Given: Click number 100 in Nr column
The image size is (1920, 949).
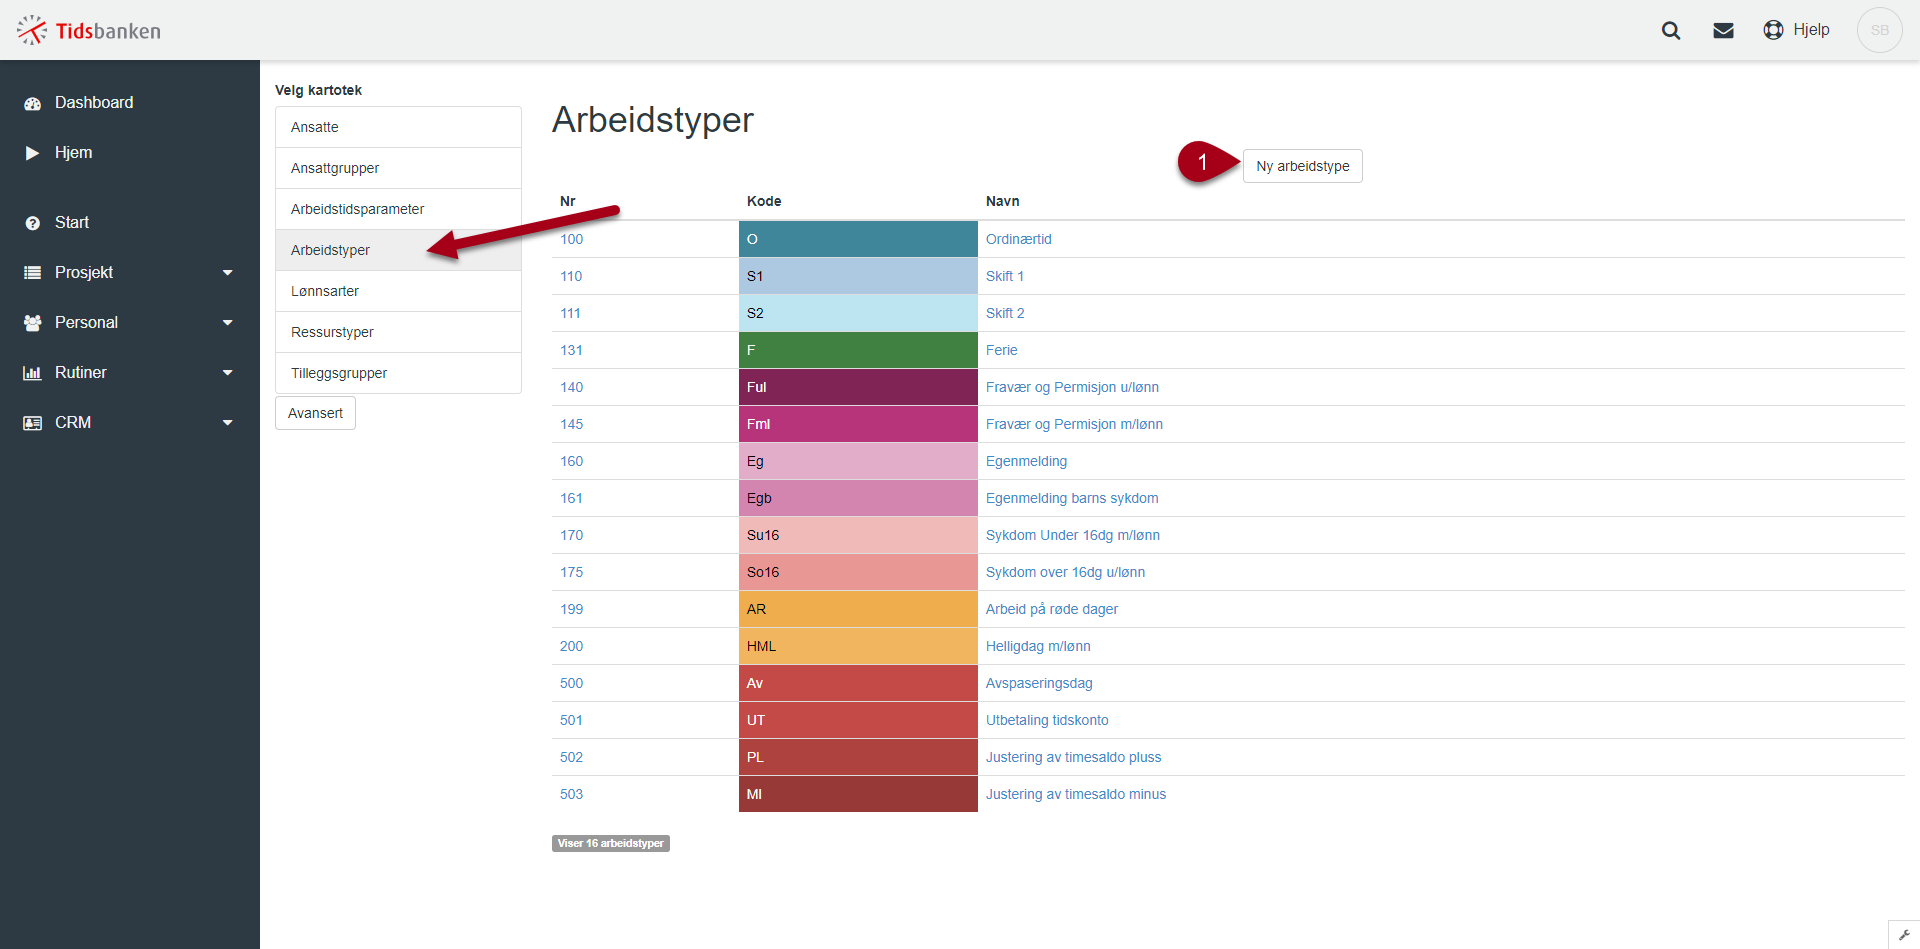Looking at the screenshot, I should pos(571,239).
